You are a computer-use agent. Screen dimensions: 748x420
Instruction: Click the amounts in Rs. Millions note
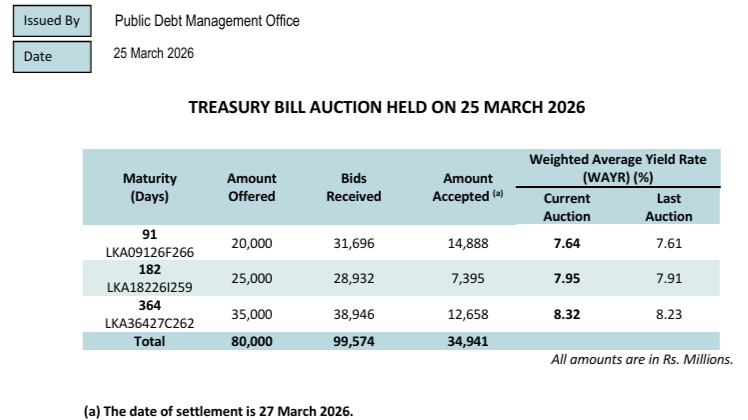pyautogui.click(x=642, y=359)
